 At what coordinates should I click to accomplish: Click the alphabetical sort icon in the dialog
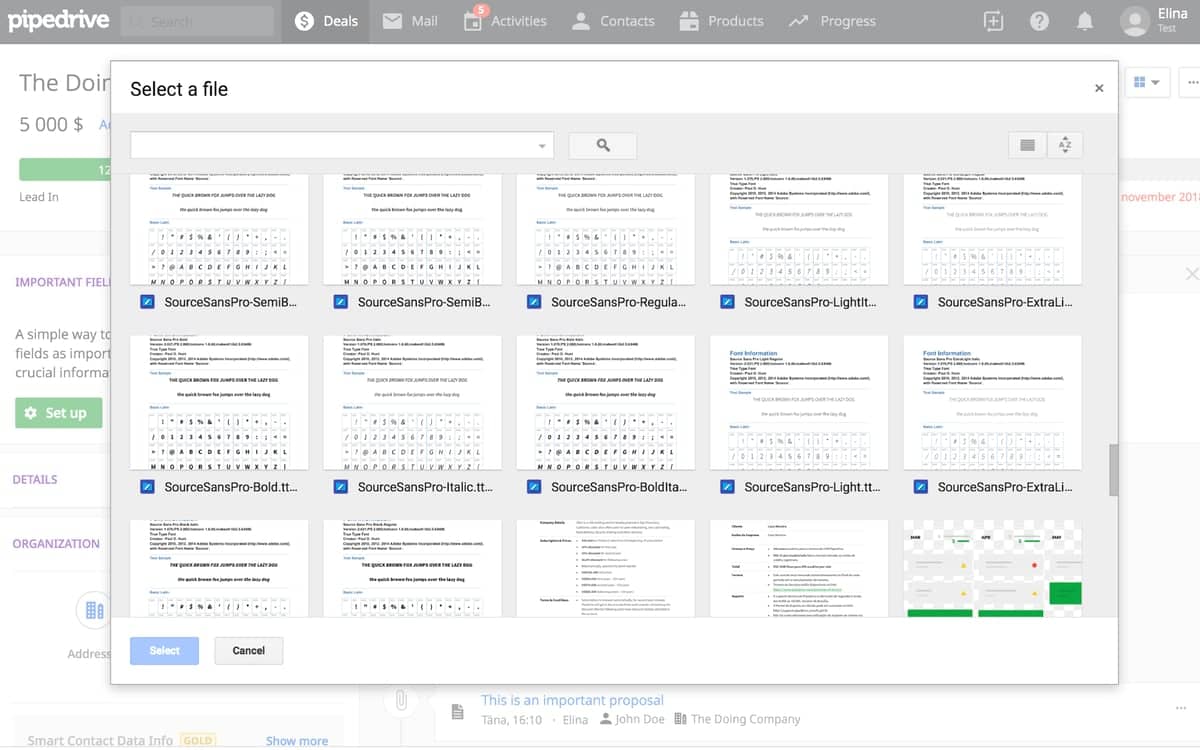pos(1064,145)
